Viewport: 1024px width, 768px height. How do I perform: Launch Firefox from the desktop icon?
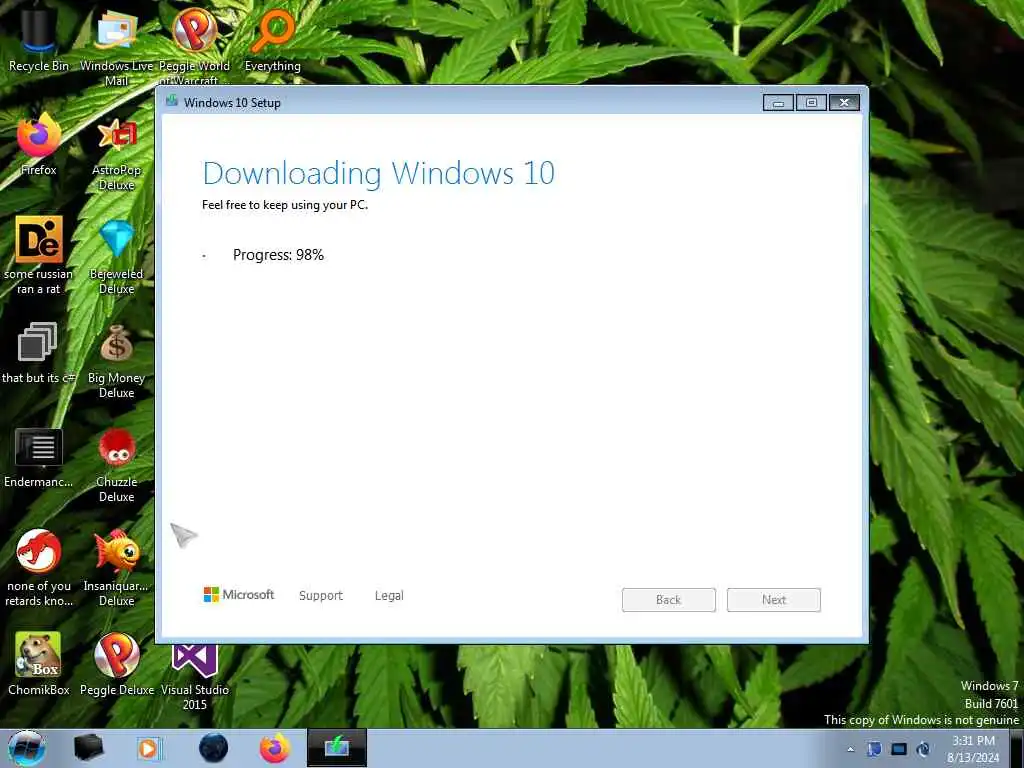39,144
